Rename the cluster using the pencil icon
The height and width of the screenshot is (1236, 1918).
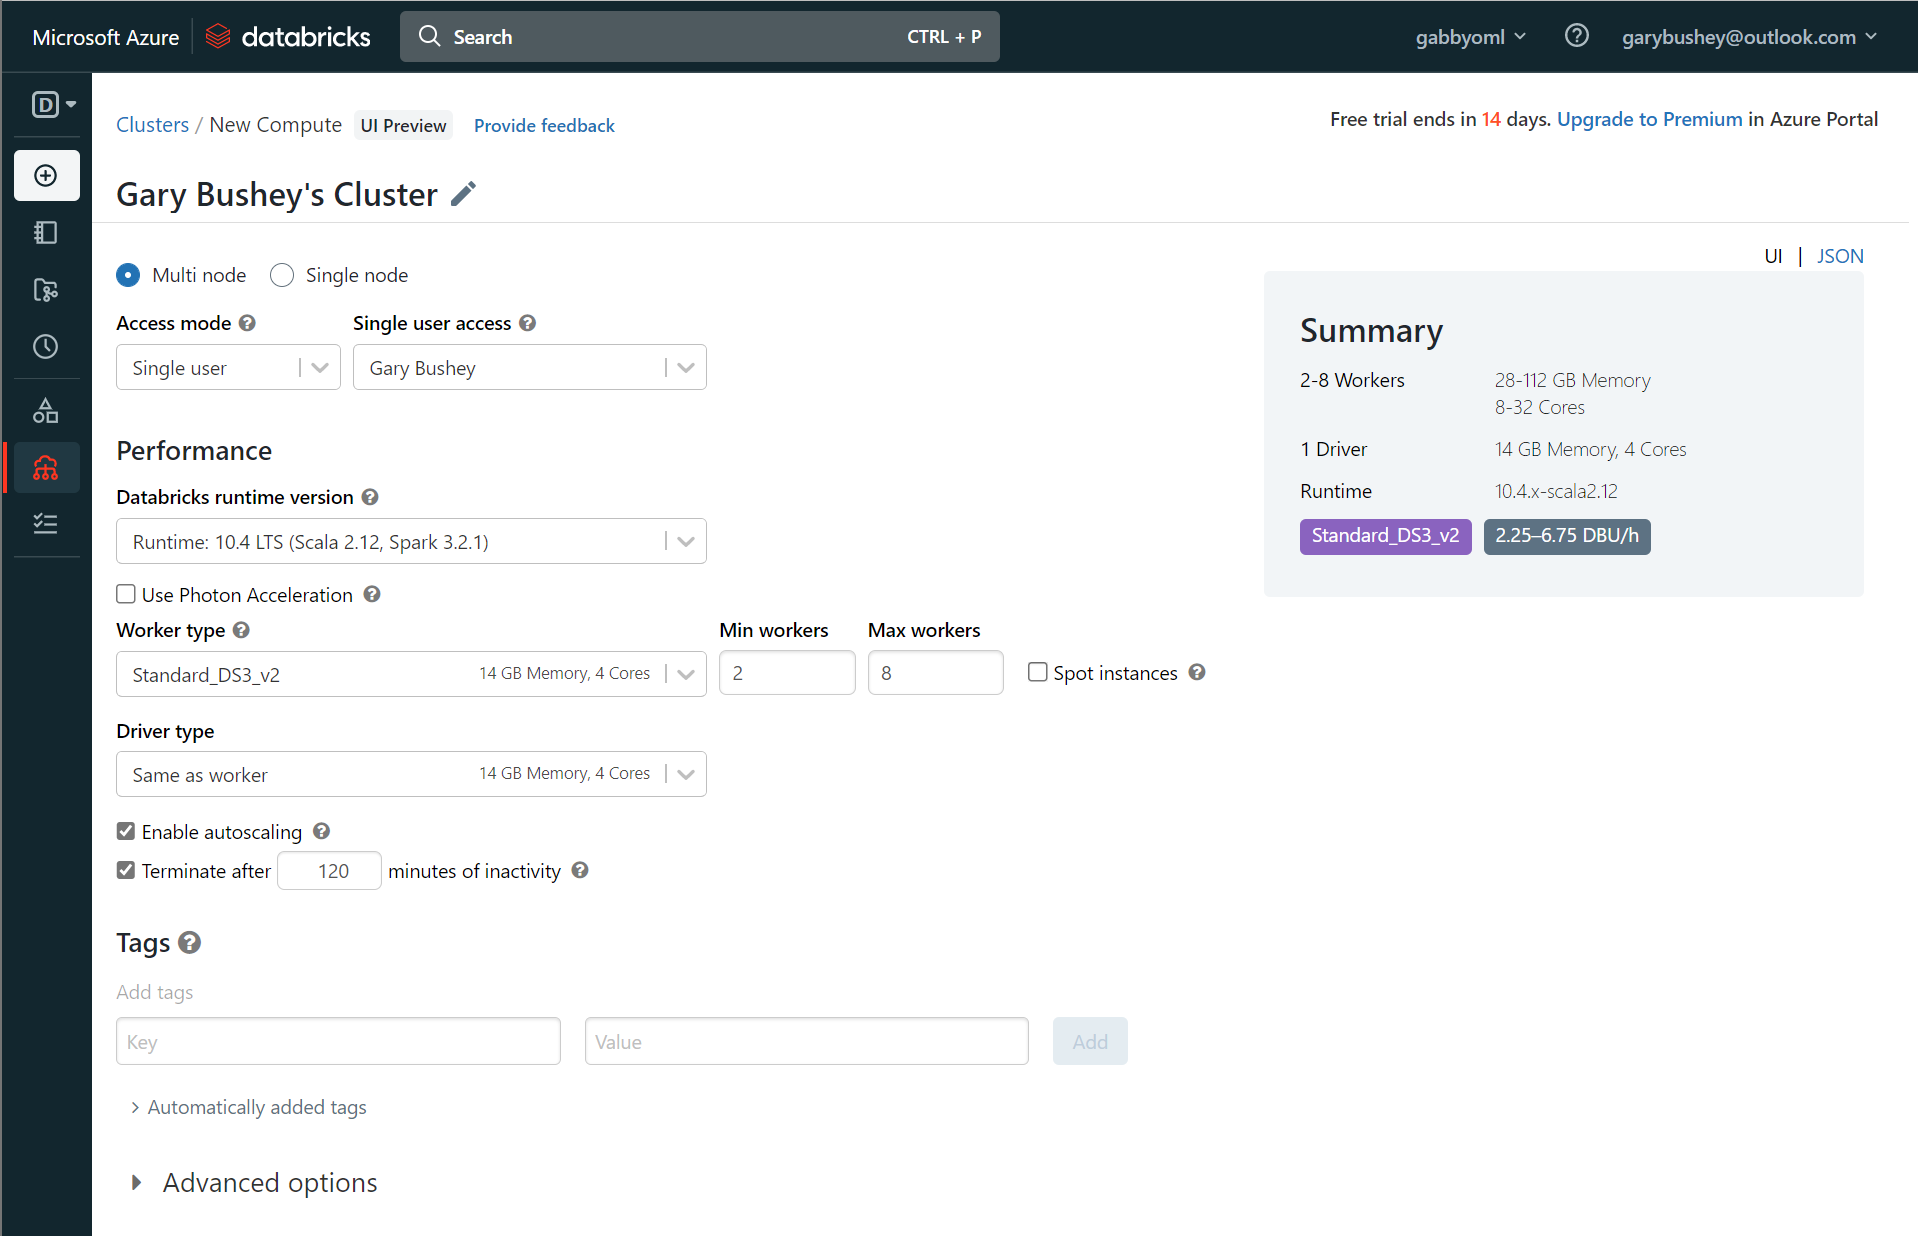pos(463,193)
